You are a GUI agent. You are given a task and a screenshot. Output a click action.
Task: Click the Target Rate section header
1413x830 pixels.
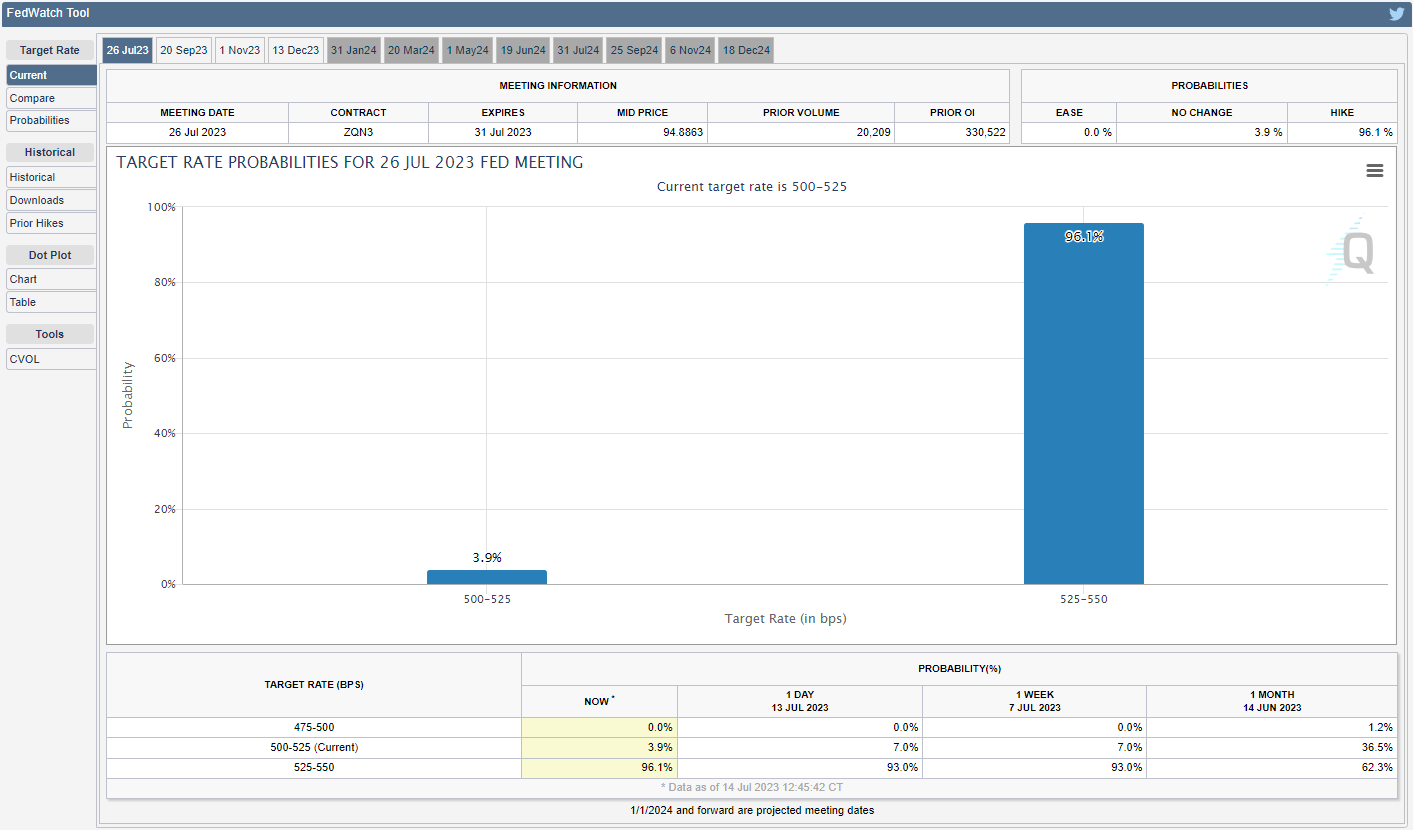50,50
